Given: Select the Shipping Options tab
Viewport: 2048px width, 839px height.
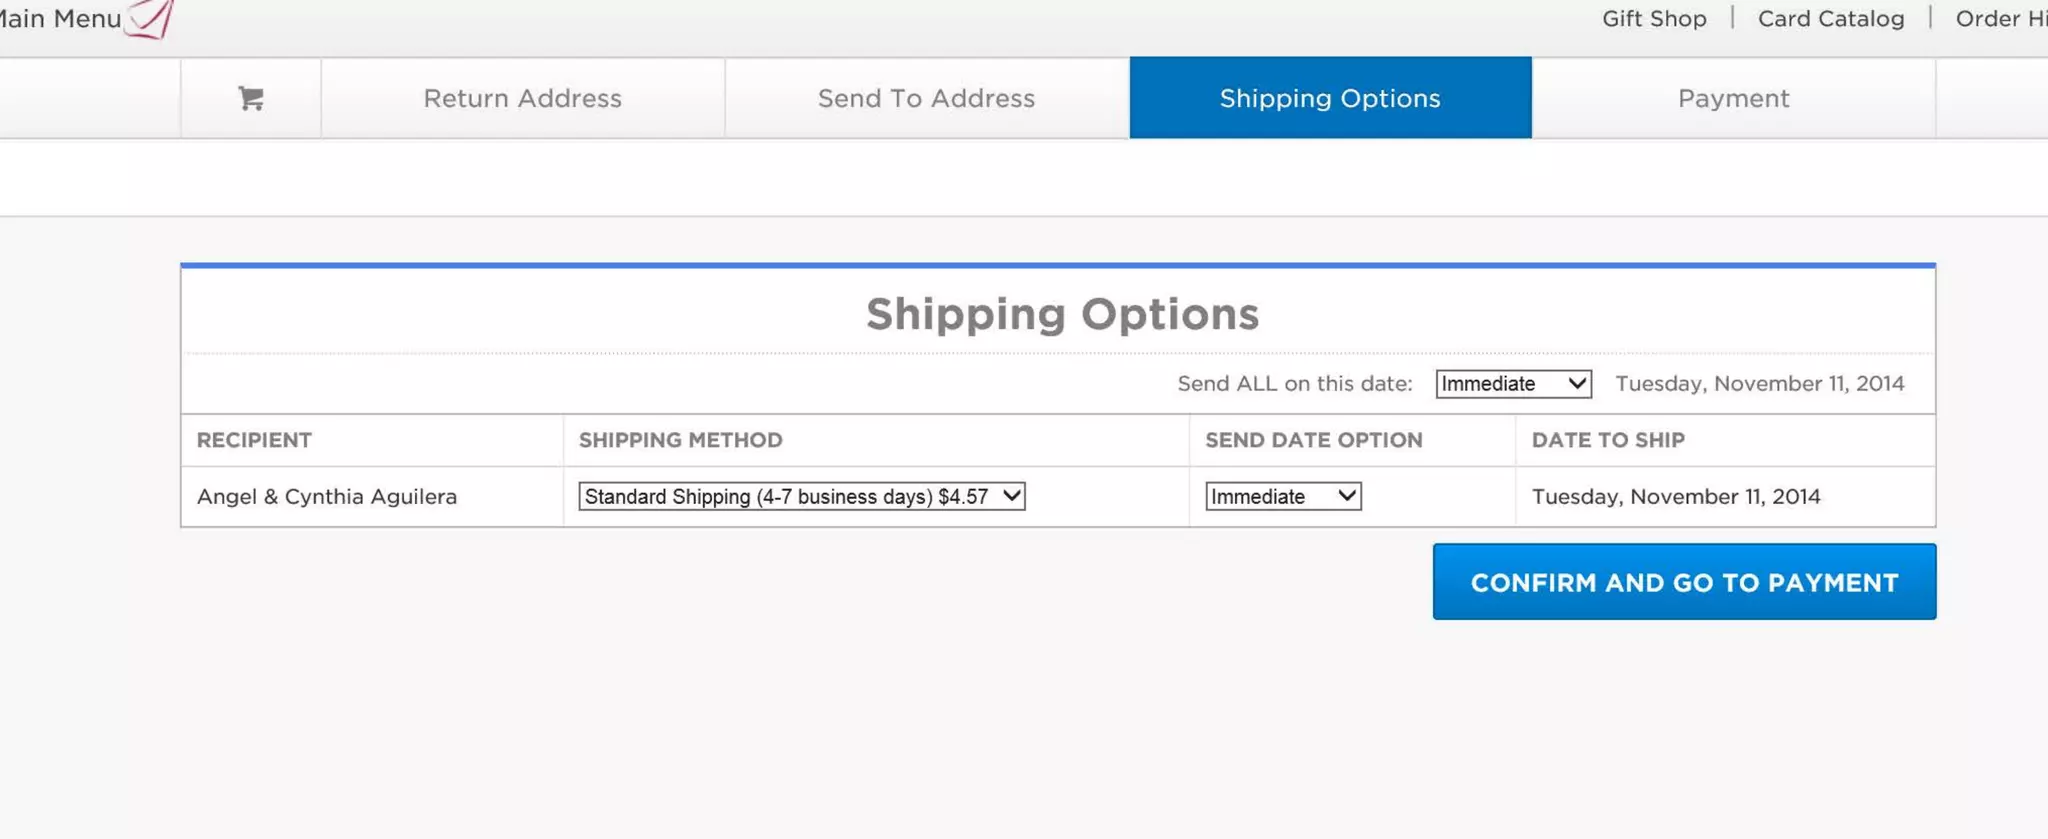Looking at the screenshot, I should [1330, 98].
